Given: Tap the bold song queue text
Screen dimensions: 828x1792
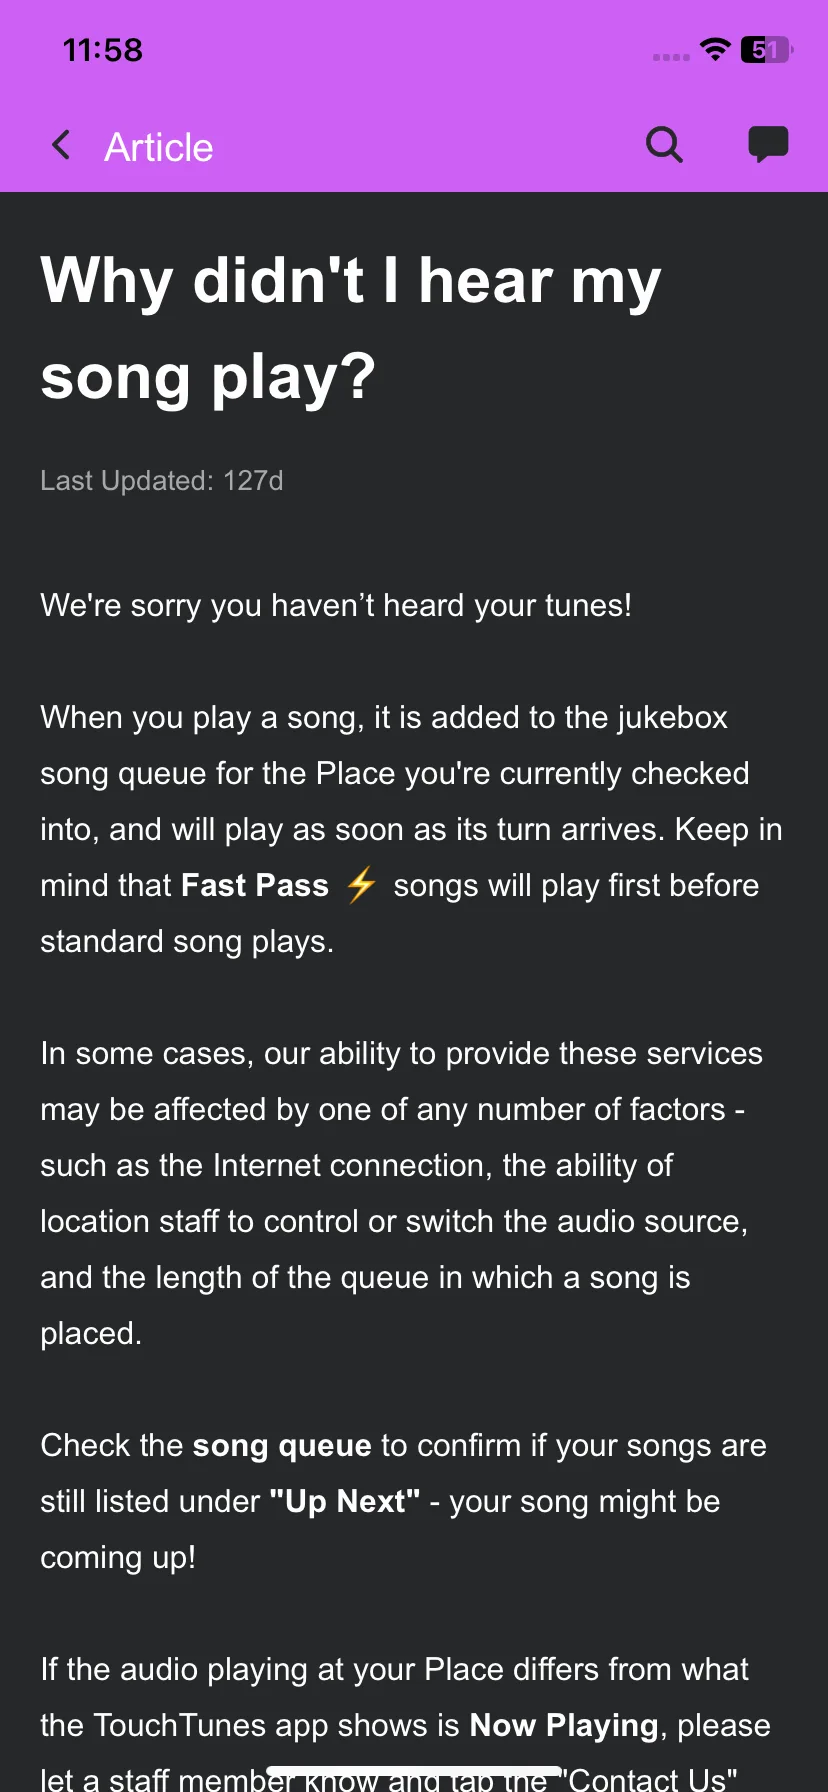Looking at the screenshot, I should [282, 1445].
